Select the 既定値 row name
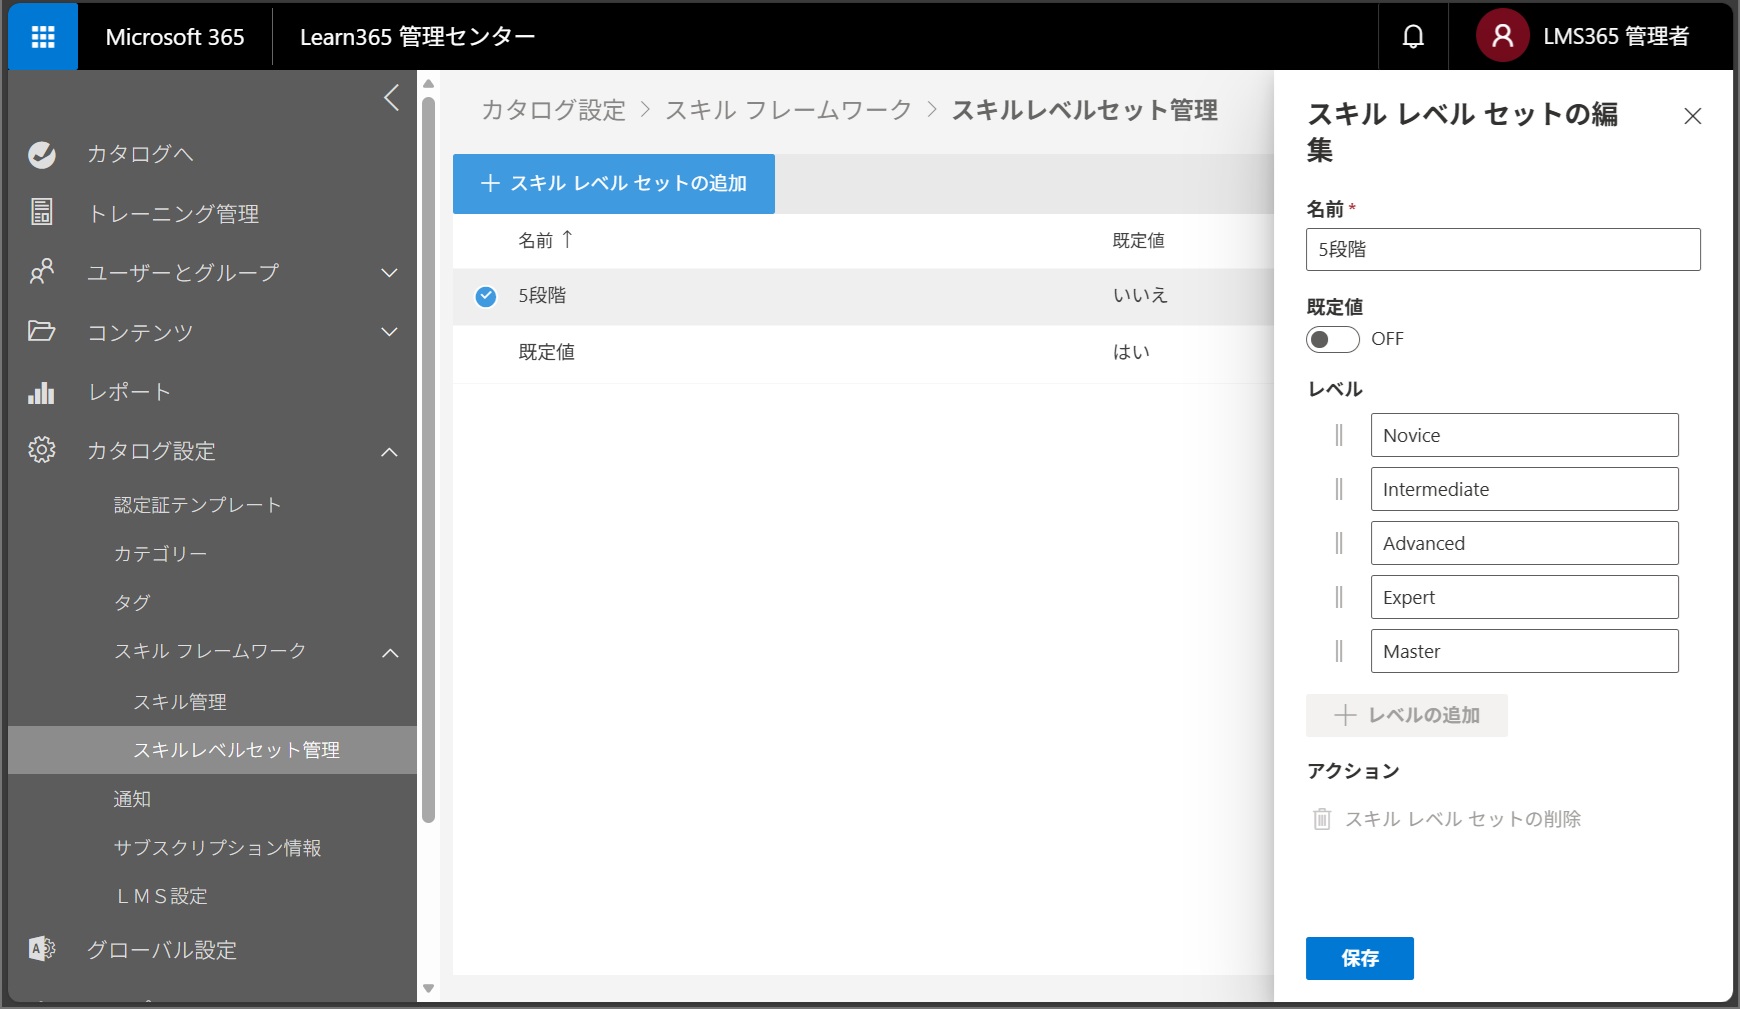Screen dimensions: 1740x1009 click(x=546, y=352)
